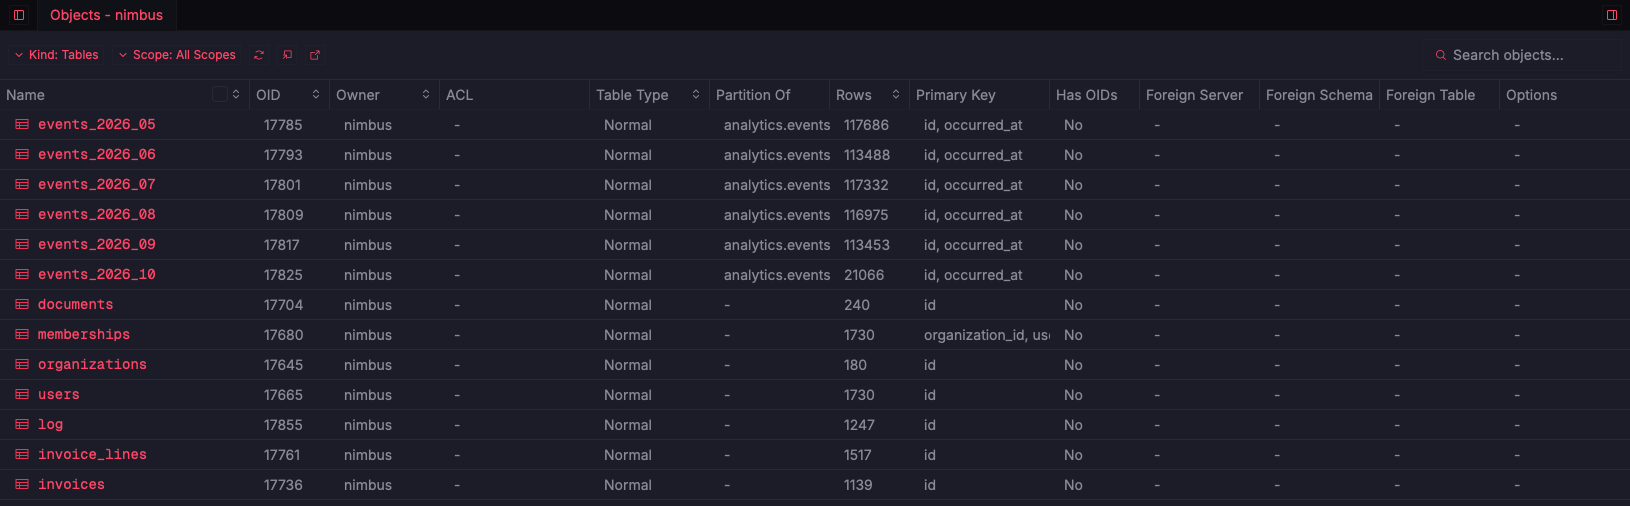Sort by Name using its sort arrows
This screenshot has width=1630, height=506.
click(x=236, y=94)
